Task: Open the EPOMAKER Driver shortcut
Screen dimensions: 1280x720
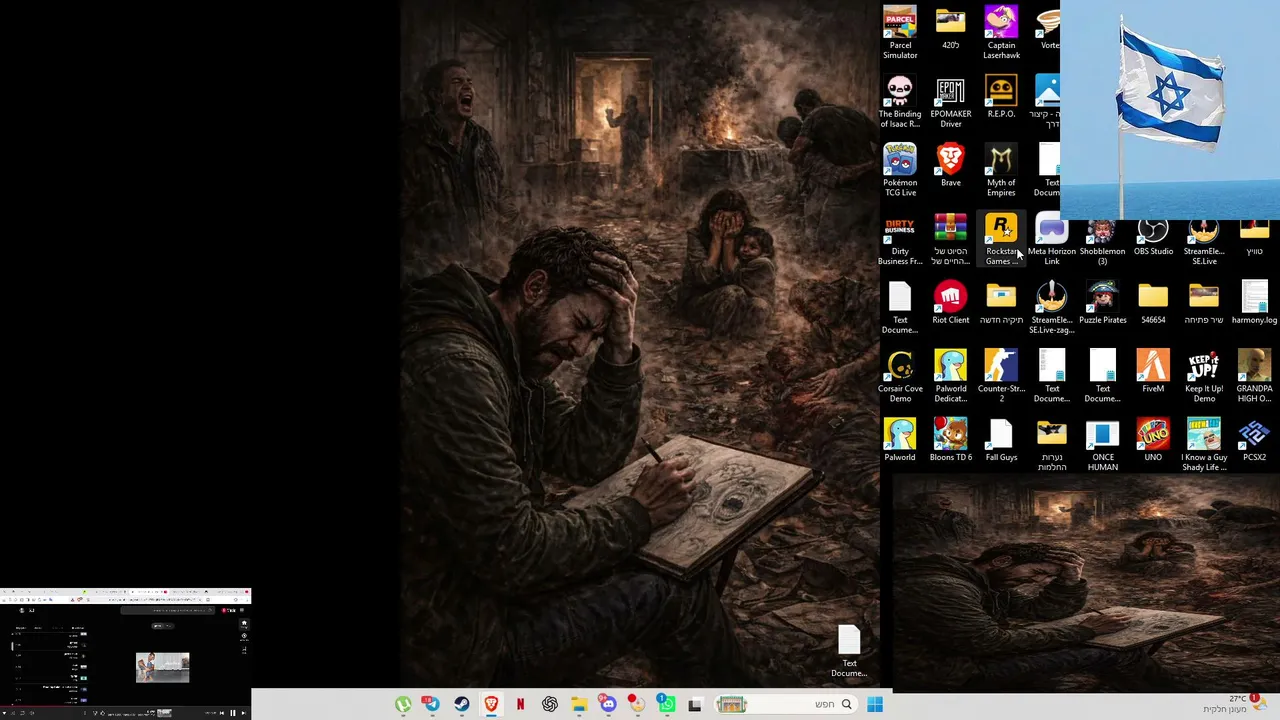Action: tap(951, 101)
